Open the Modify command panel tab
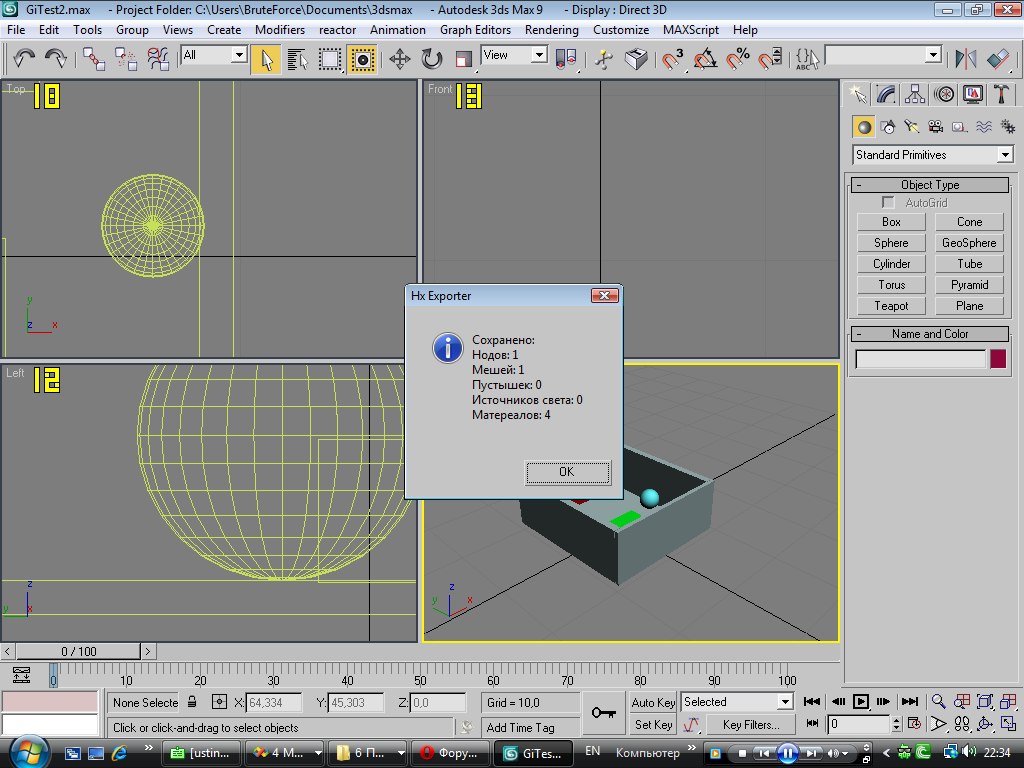The height and width of the screenshot is (768, 1024). tap(886, 94)
